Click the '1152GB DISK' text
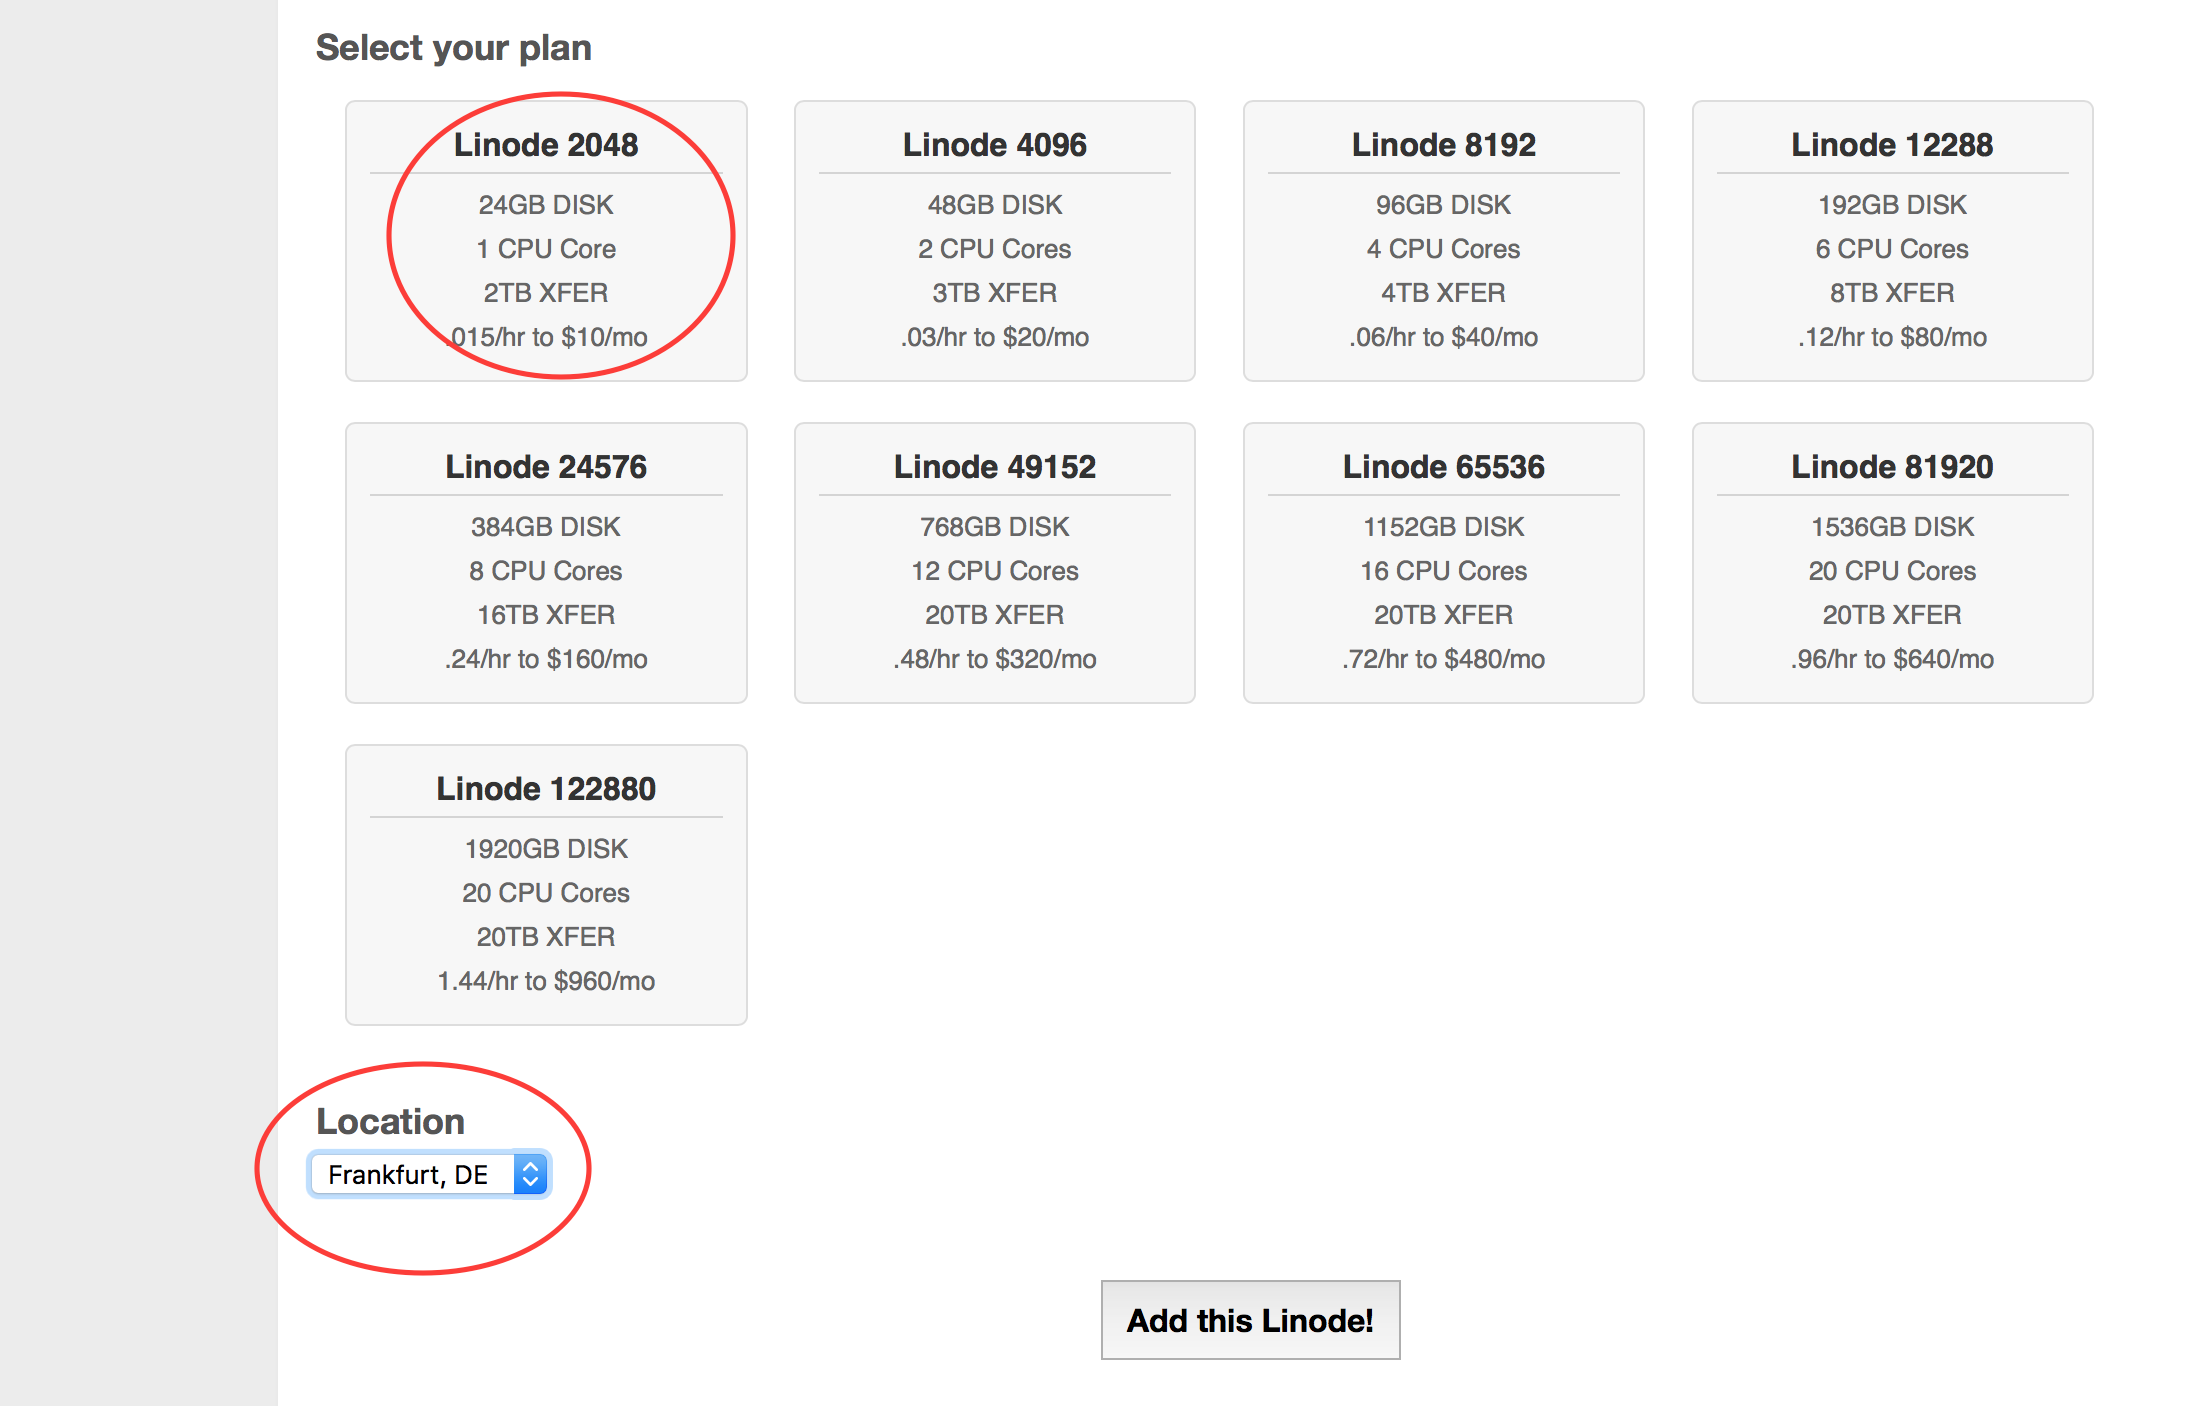The image size is (2202, 1406). click(x=1444, y=527)
